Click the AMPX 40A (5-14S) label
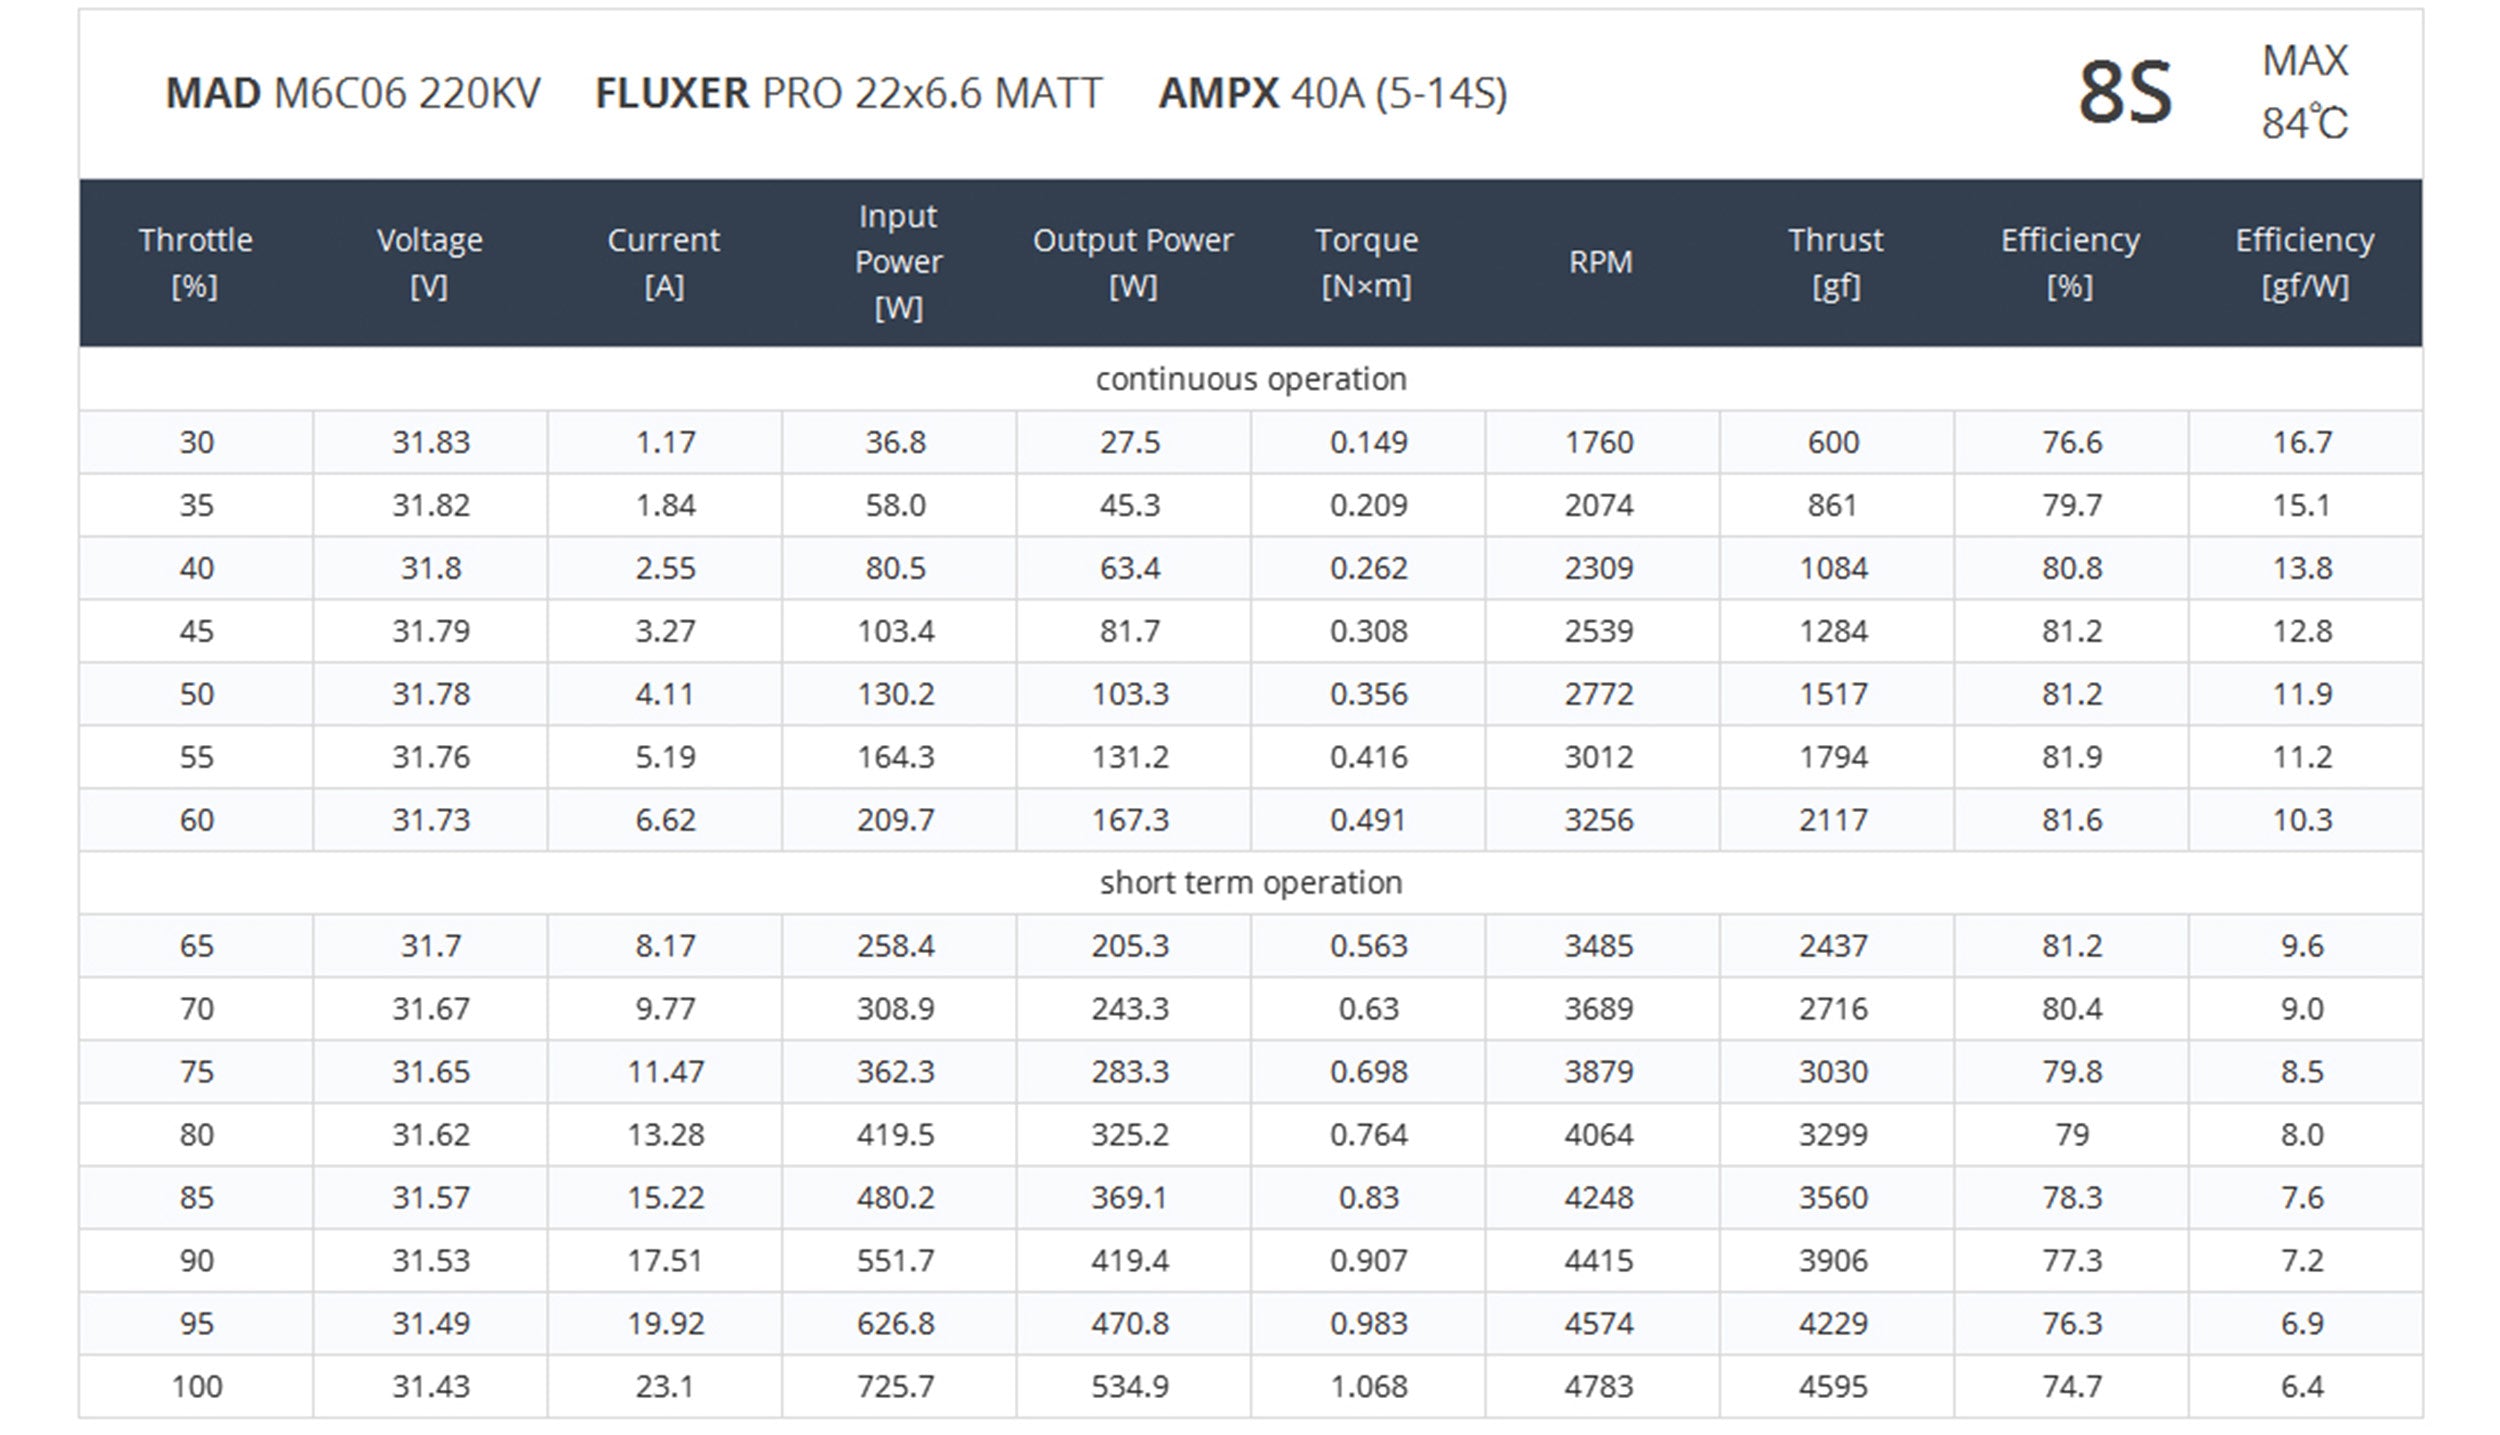This screenshot has height=1435, width=2500. [x=1332, y=94]
